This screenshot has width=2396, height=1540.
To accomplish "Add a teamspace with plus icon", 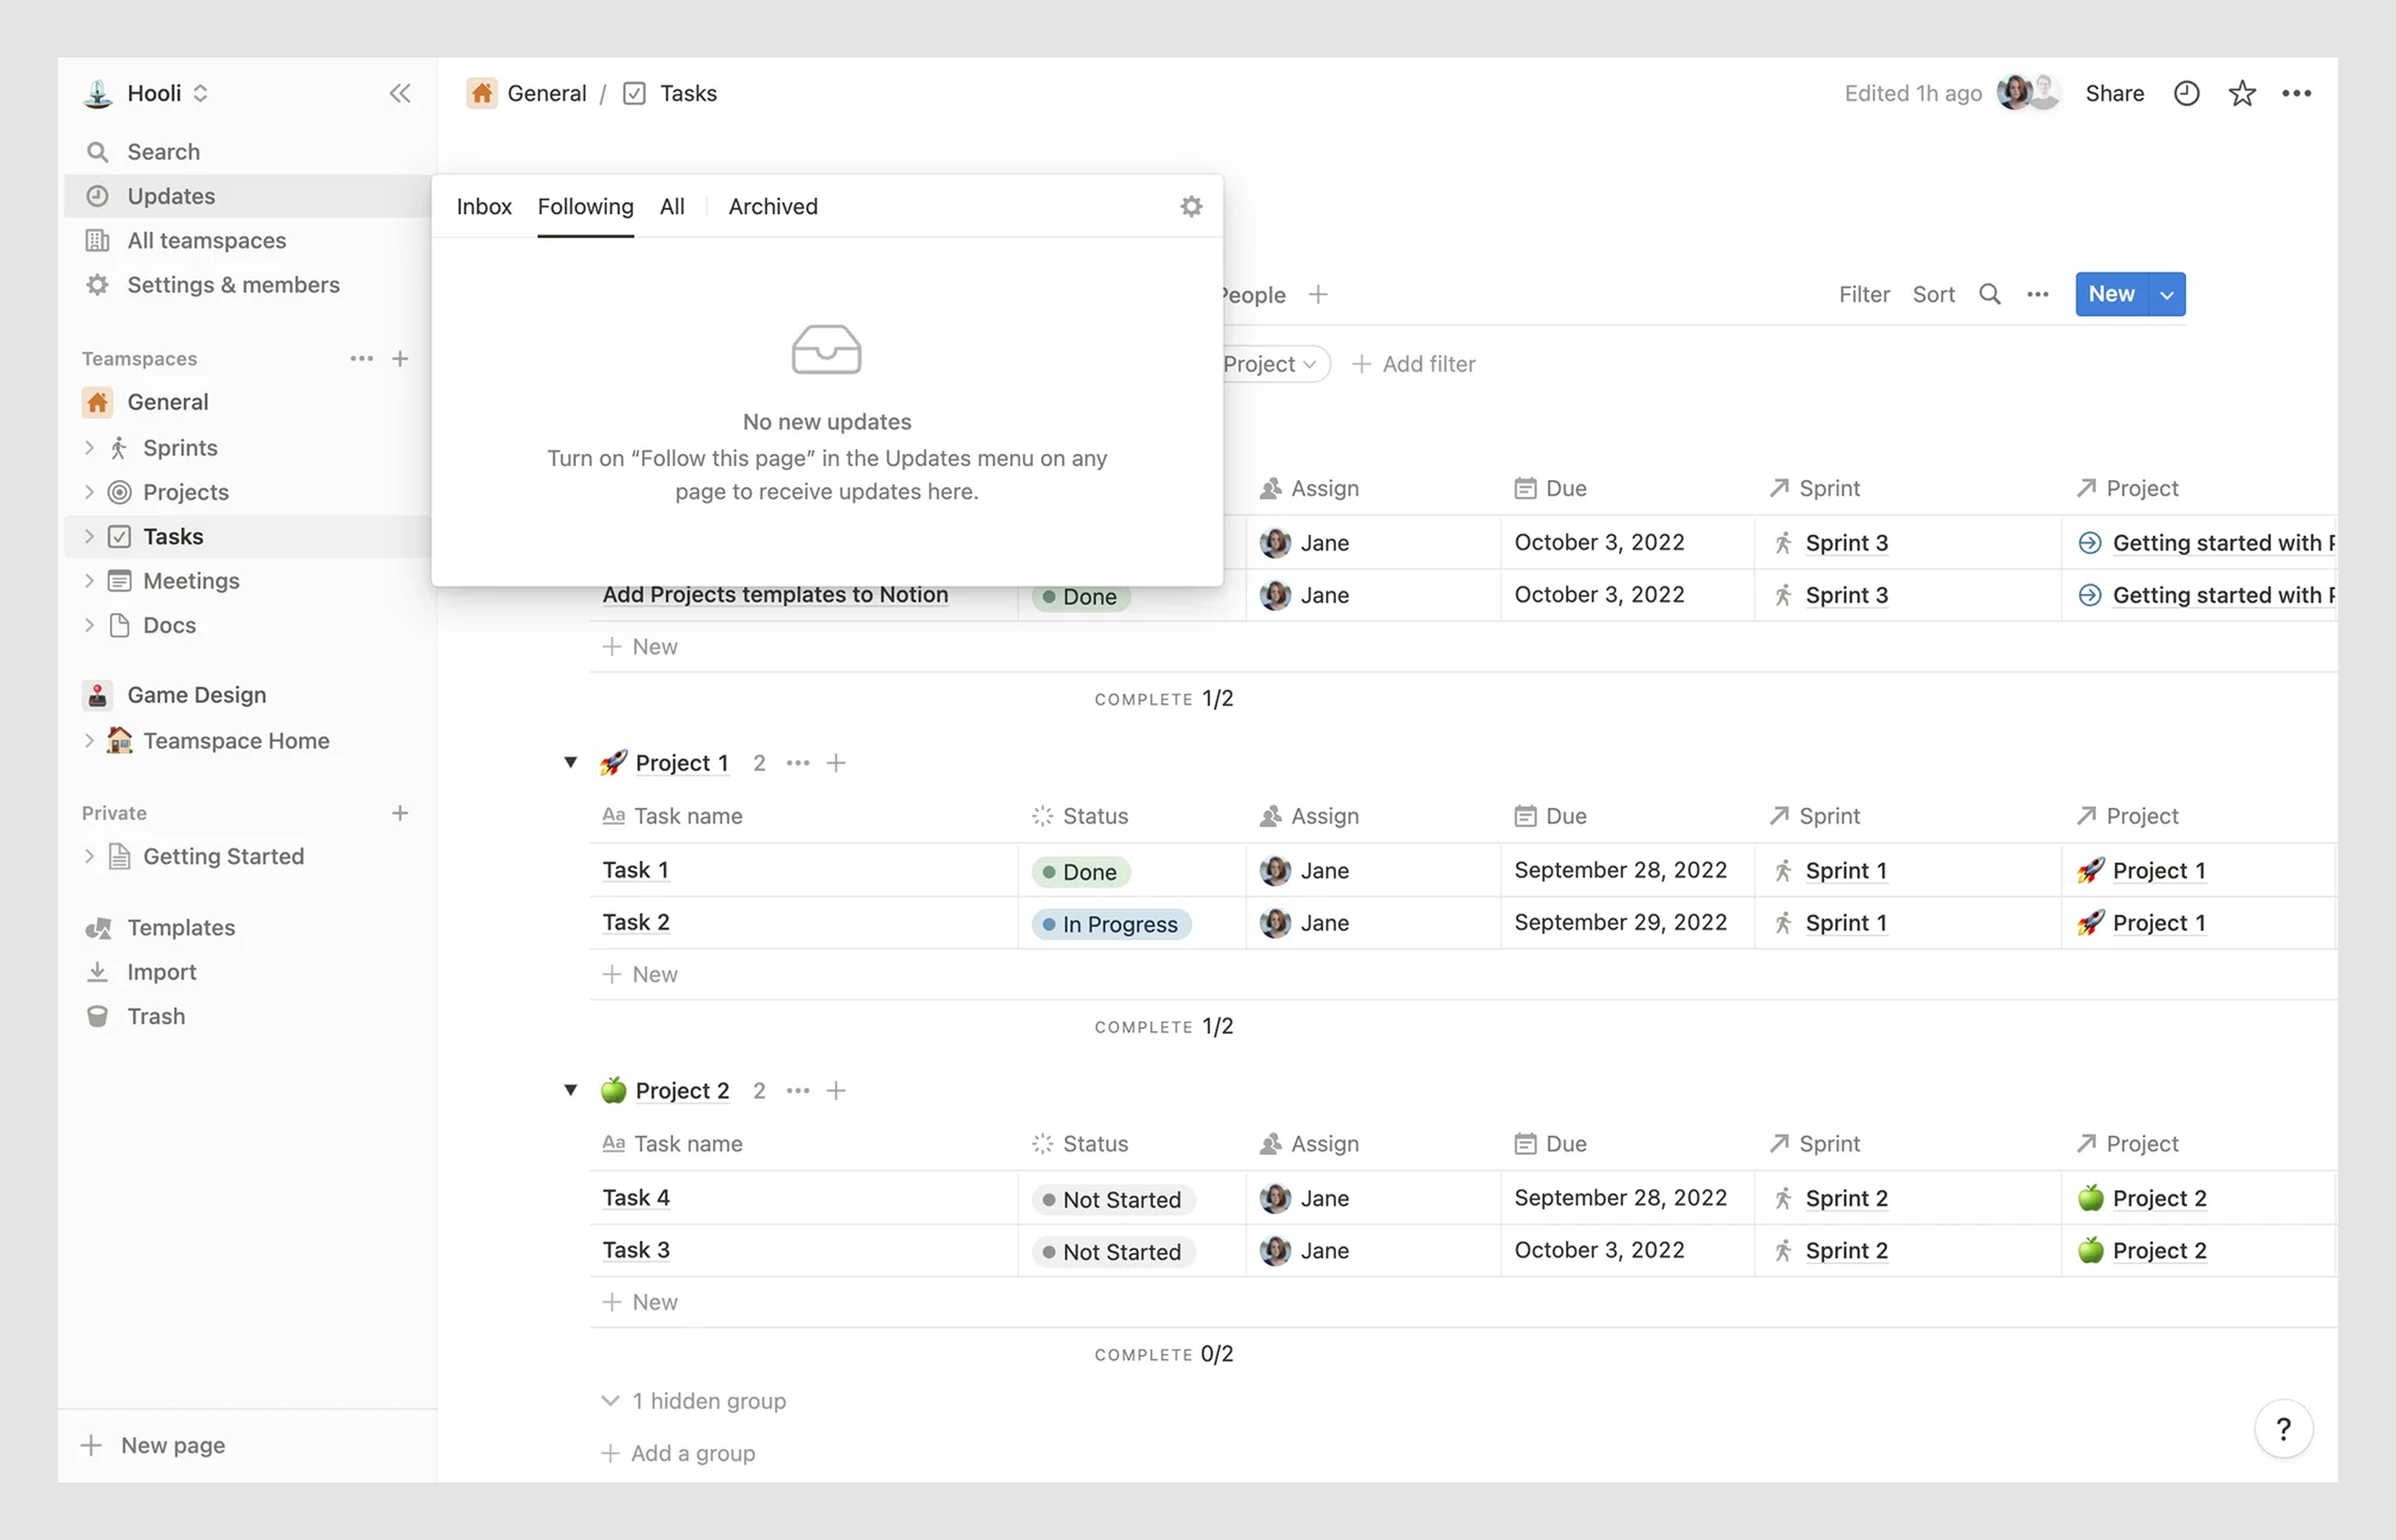I will click(400, 358).
